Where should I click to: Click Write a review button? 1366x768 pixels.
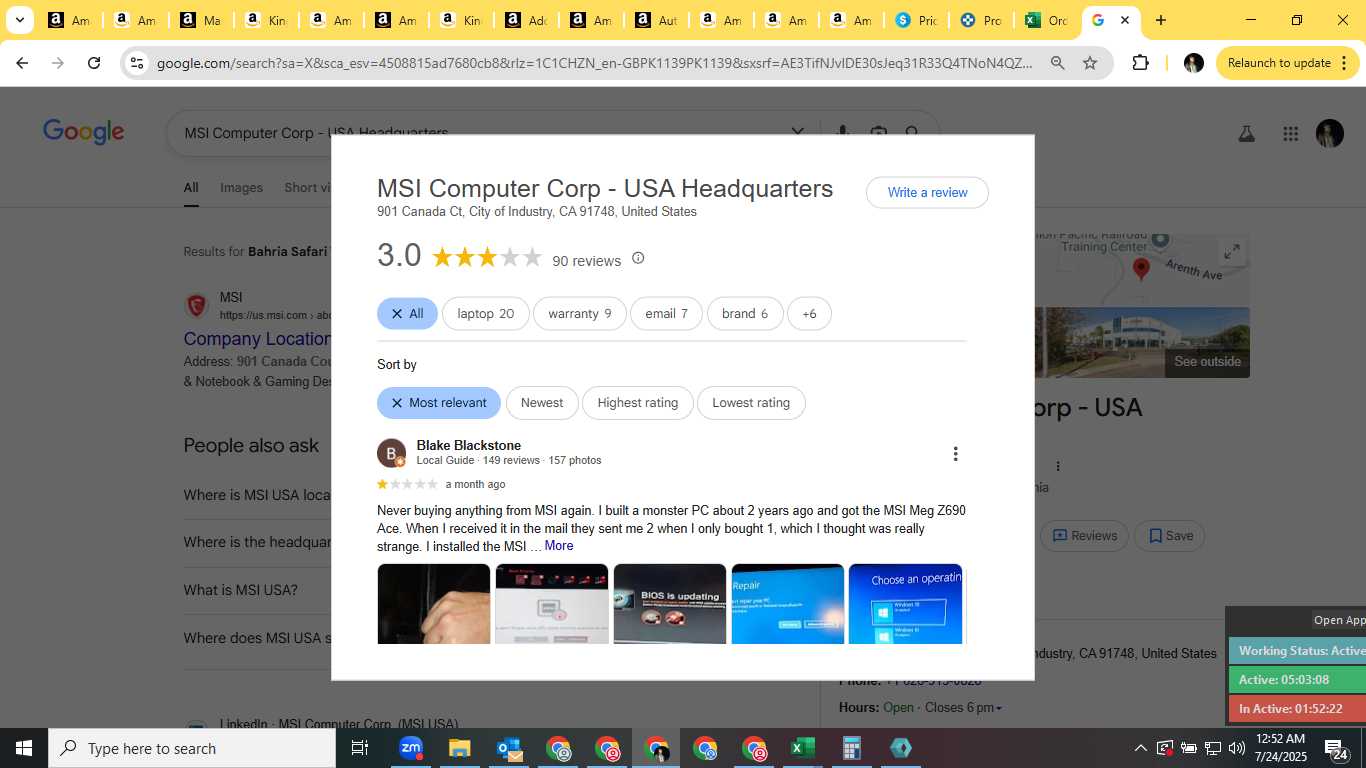pos(927,192)
